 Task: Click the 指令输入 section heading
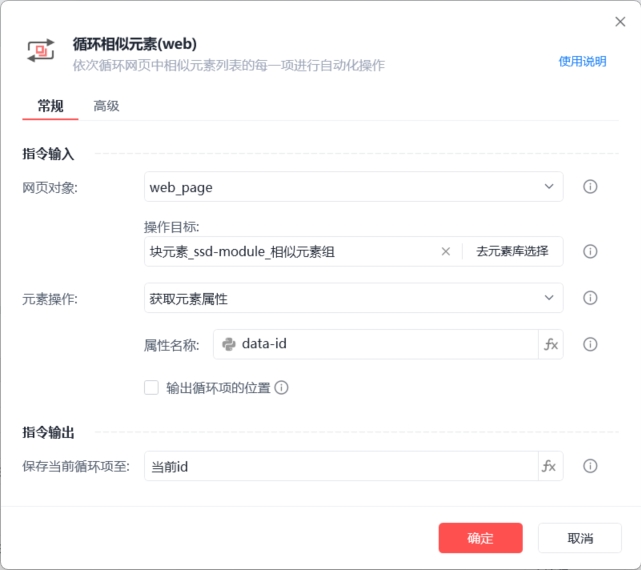pyautogui.click(x=48, y=154)
